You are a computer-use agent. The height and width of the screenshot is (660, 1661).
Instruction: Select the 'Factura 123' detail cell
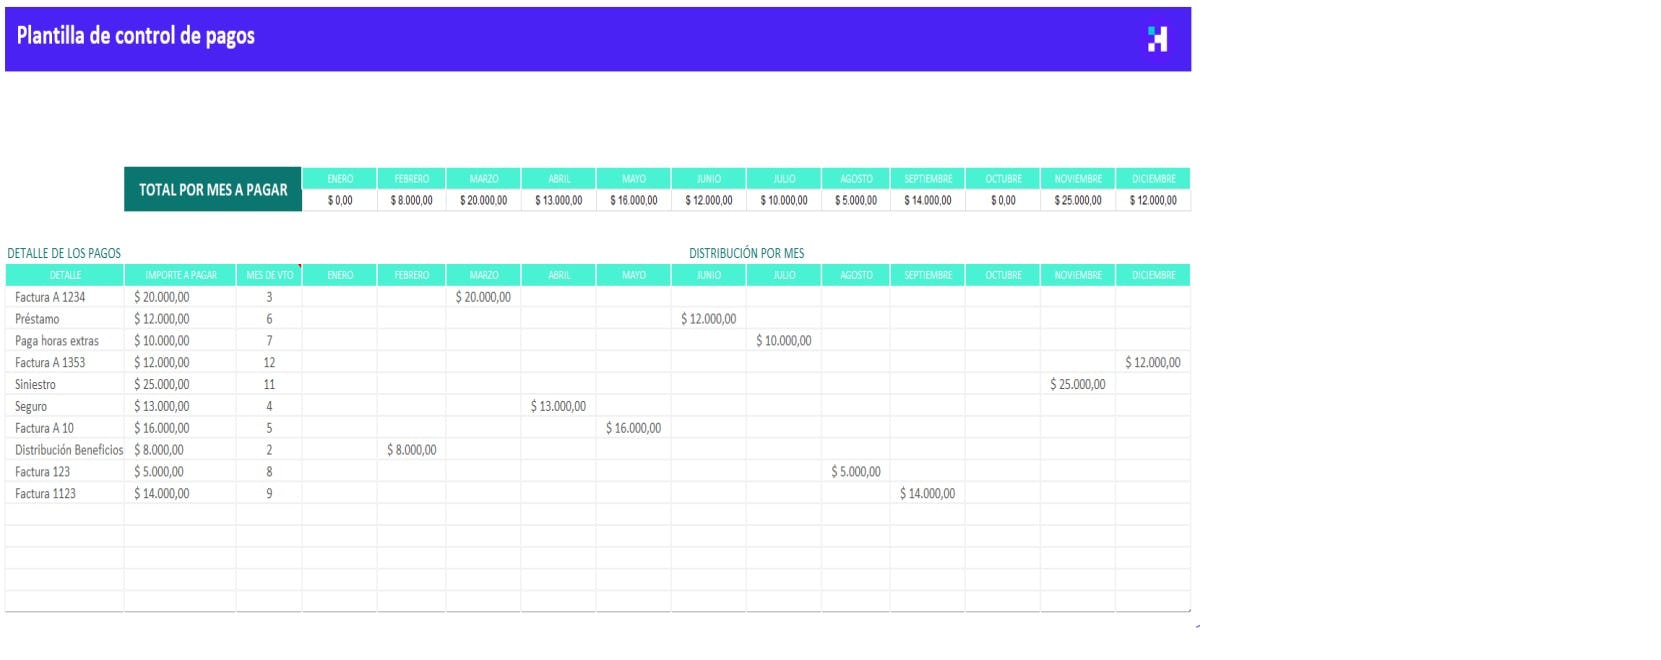[x=65, y=472]
